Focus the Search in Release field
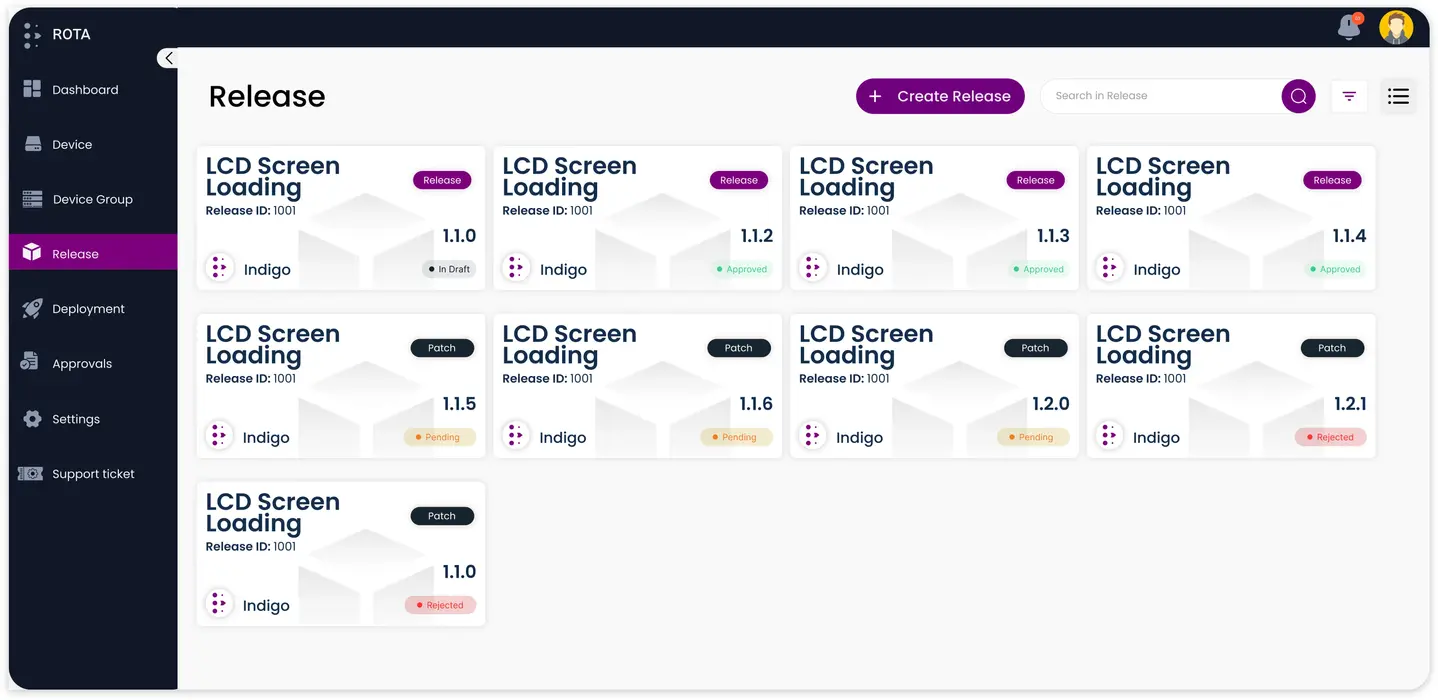 pos(1160,96)
